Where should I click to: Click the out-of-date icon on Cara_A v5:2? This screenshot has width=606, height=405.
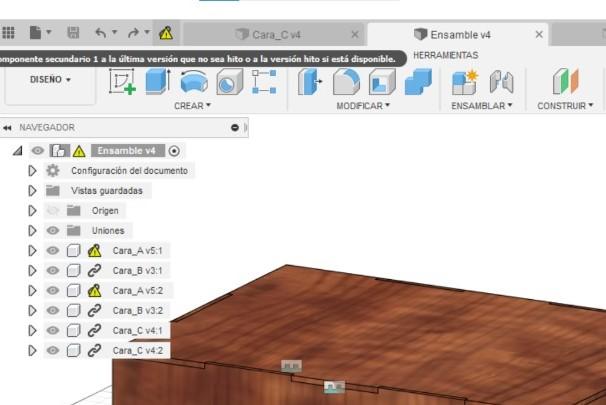click(x=94, y=291)
